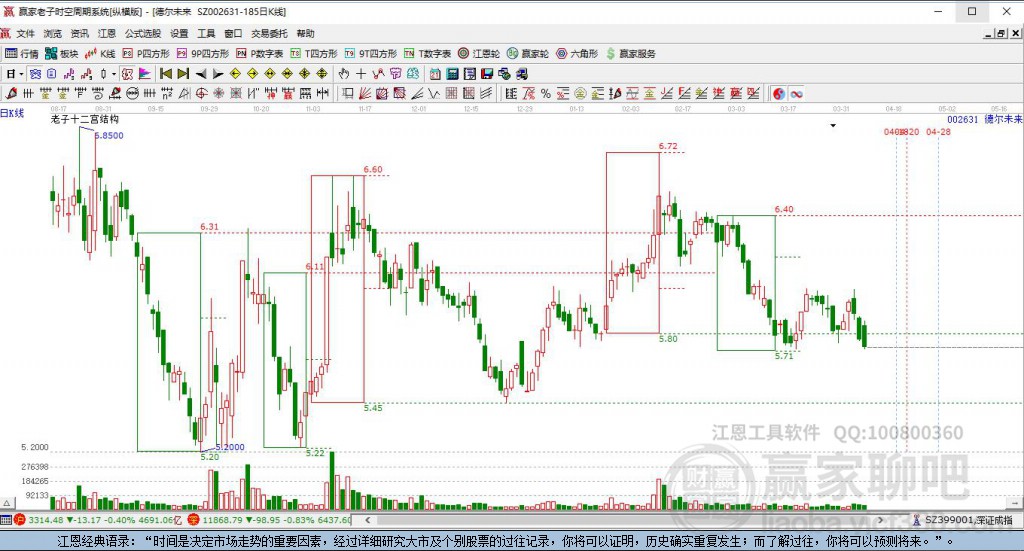The image size is (1024, 551).
Task: Open the 六角形 hexagon chart tool
Action: click(x=577, y=53)
